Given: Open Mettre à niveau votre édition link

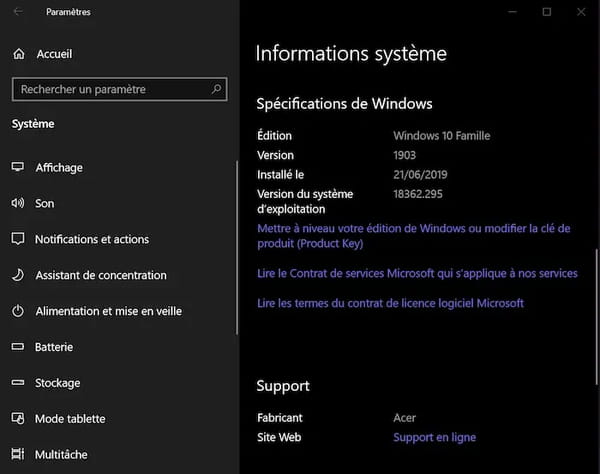Looking at the screenshot, I should pyautogui.click(x=414, y=236).
